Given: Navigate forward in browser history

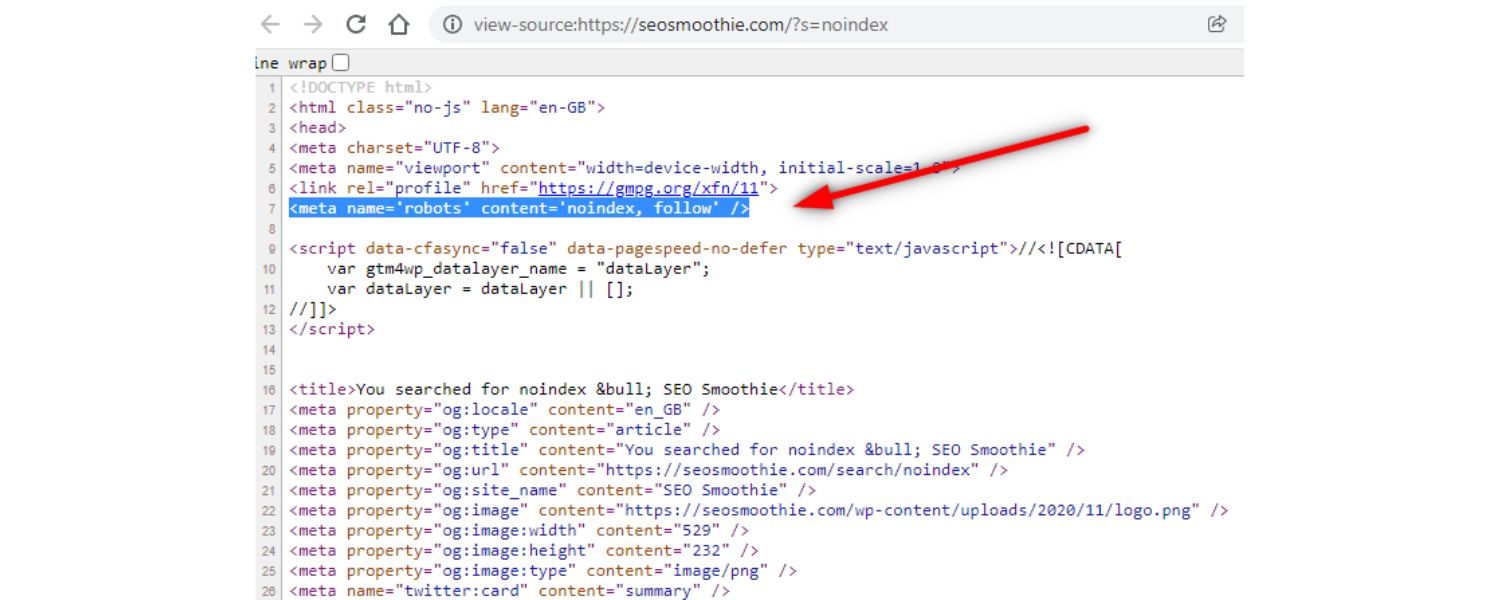Looking at the screenshot, I should tap(312, 24).
